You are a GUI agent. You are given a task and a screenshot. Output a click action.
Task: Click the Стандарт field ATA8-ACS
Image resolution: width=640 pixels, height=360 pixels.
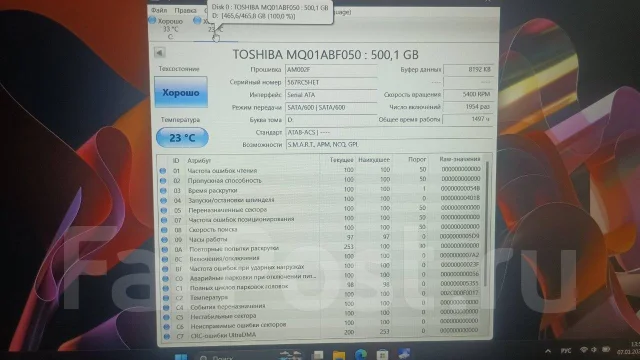[x=389, y=132]
